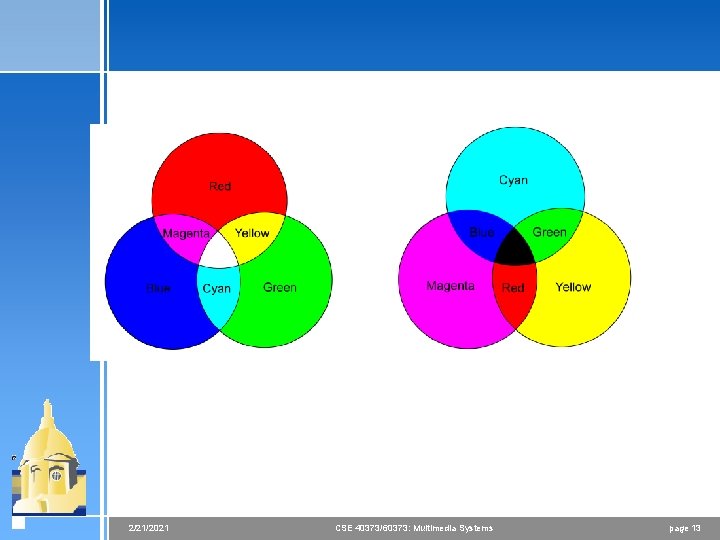720x540 pixels.
Task: Click the 2/21/2021 date in footer
Action: (149, 528)
